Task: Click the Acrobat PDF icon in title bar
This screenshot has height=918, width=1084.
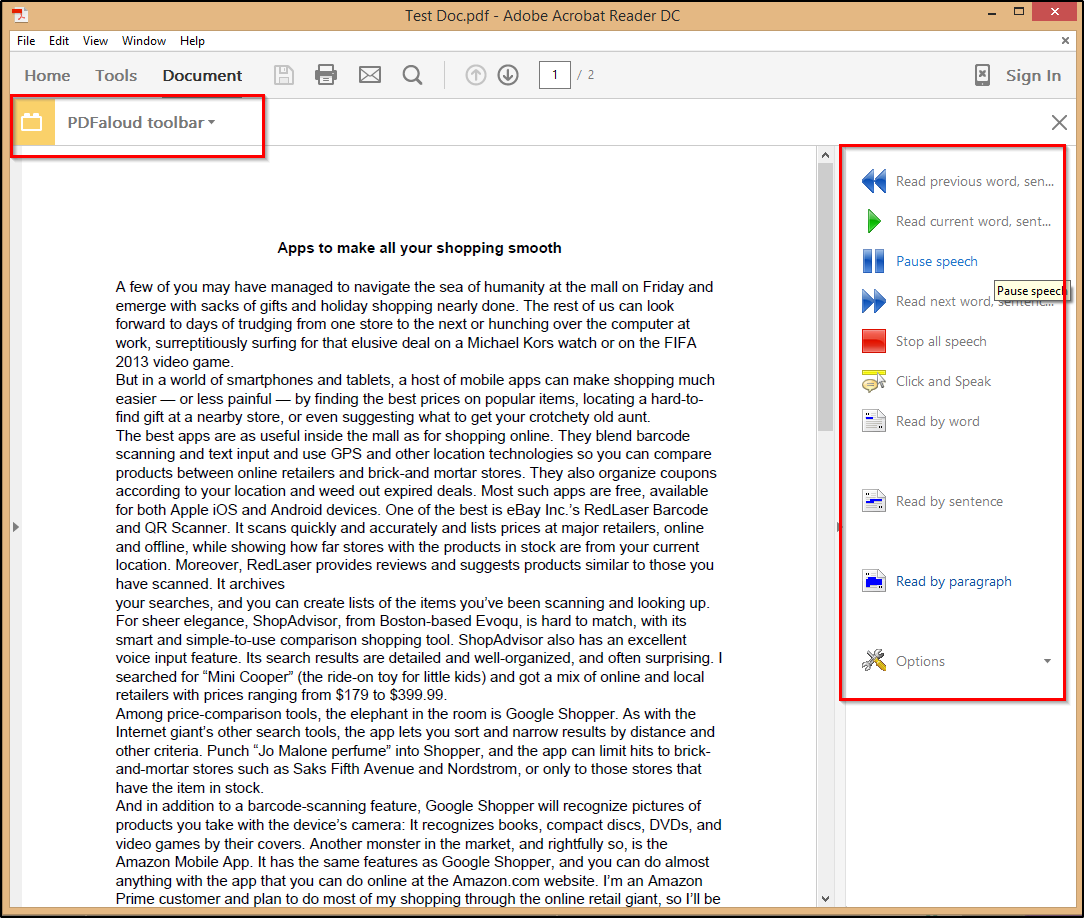Action: [x=19, y=15]
